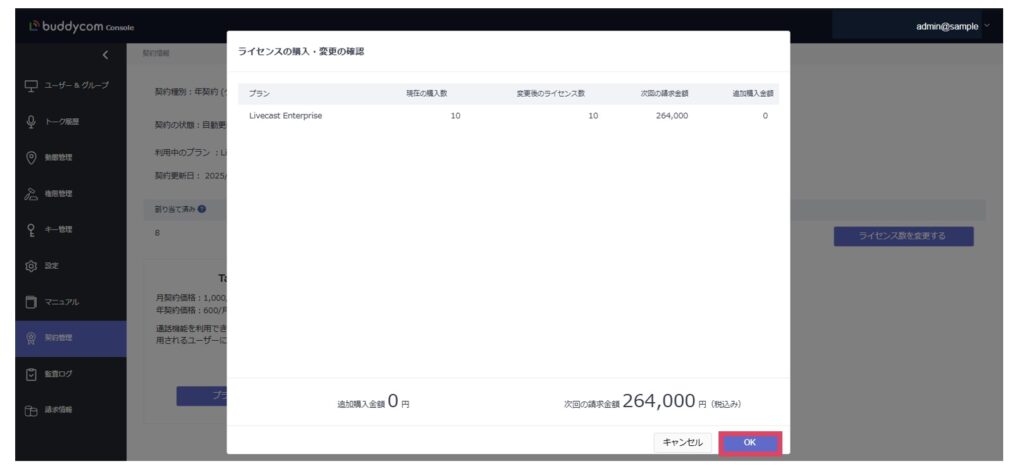1024x473 pixels.
Task: Open キー管理 with the key icon
Action: [x=31, y=229]
